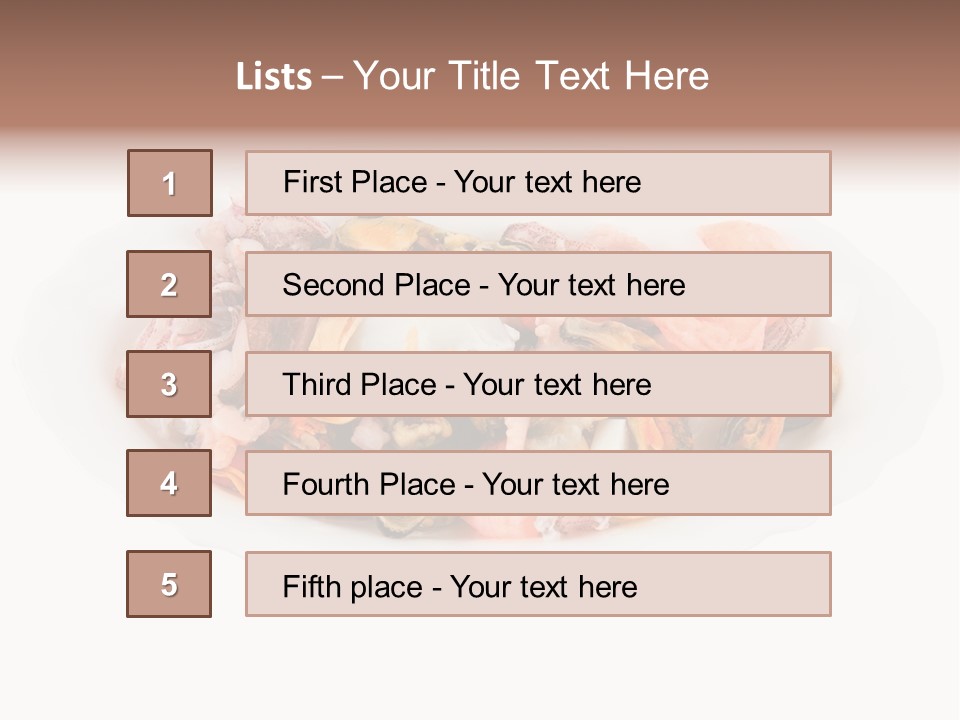
Task: Click the bold word "Lists" in the title
Action: coord(274,77)
